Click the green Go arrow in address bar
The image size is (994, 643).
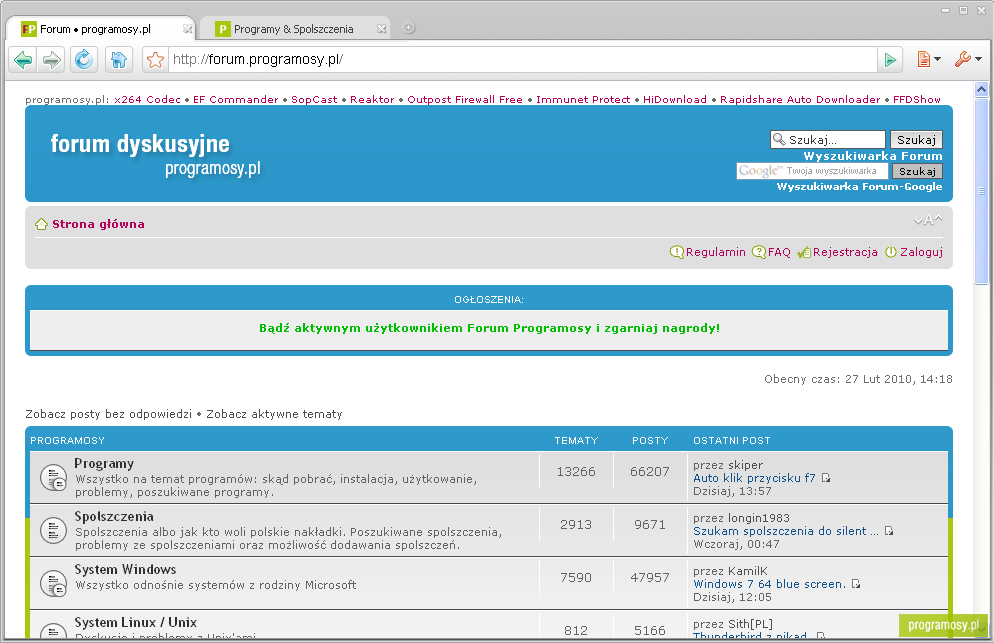coord(890,60)
